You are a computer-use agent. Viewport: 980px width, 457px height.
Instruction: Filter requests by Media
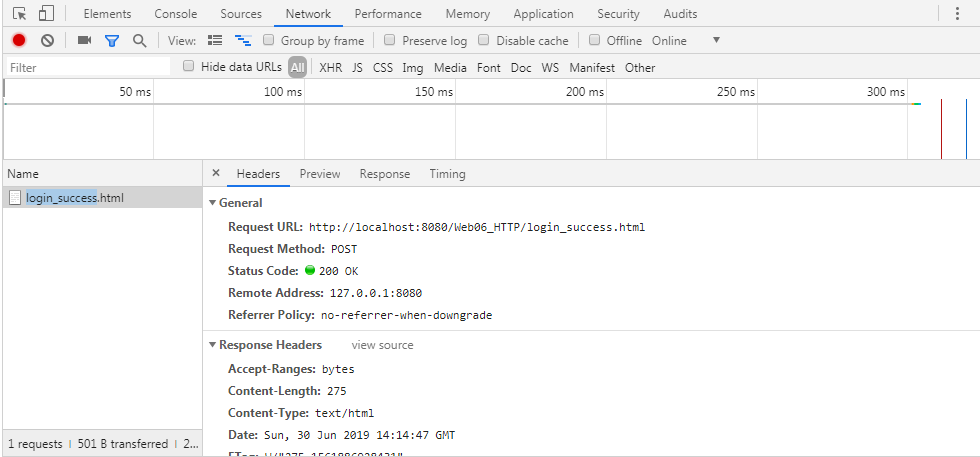pos(450,68)
